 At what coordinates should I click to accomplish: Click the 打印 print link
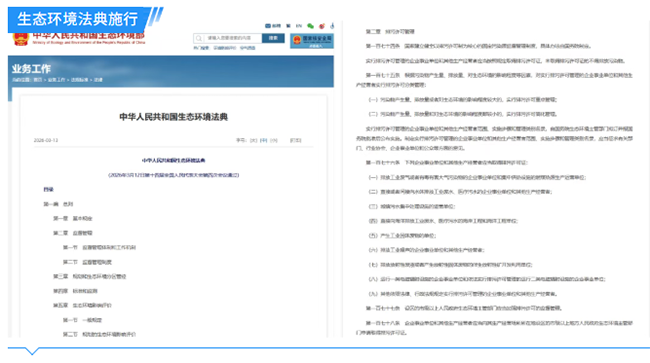tap(296, 140)
